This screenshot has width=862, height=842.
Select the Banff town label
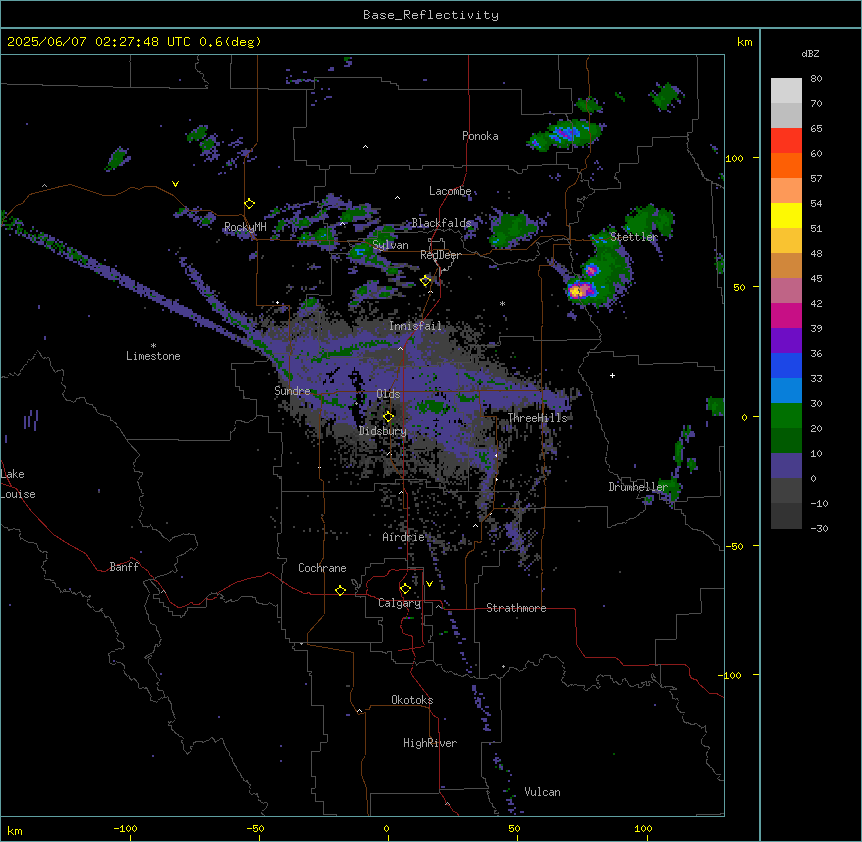click(x=124, y=567)
